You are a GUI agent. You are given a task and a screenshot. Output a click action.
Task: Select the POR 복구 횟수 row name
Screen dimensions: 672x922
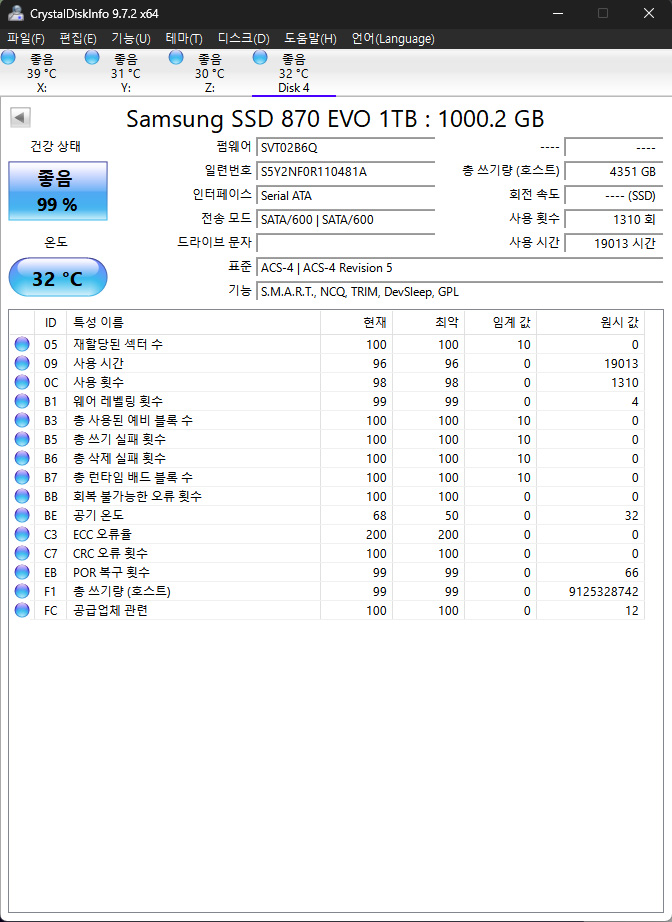(x=111, y=572)
